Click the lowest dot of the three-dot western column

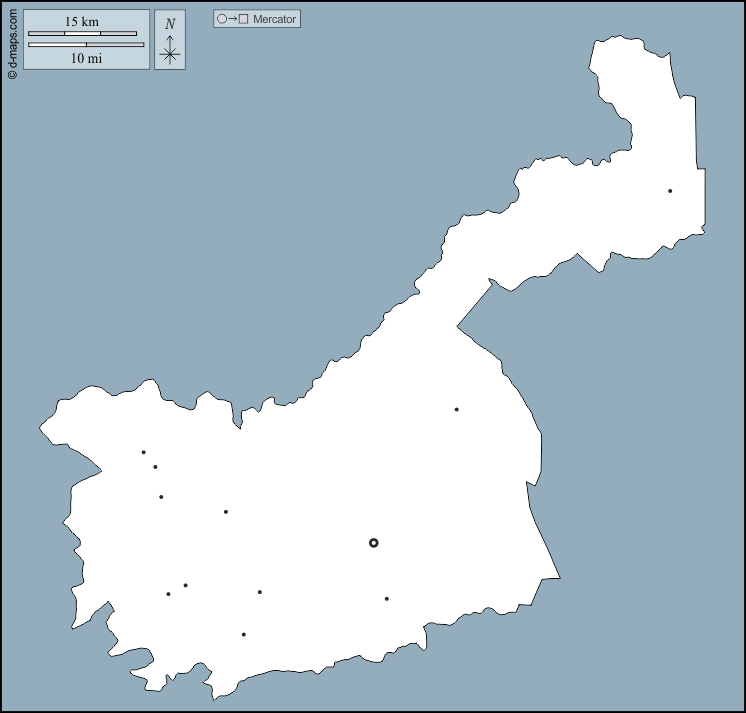(x=161, y=497)
